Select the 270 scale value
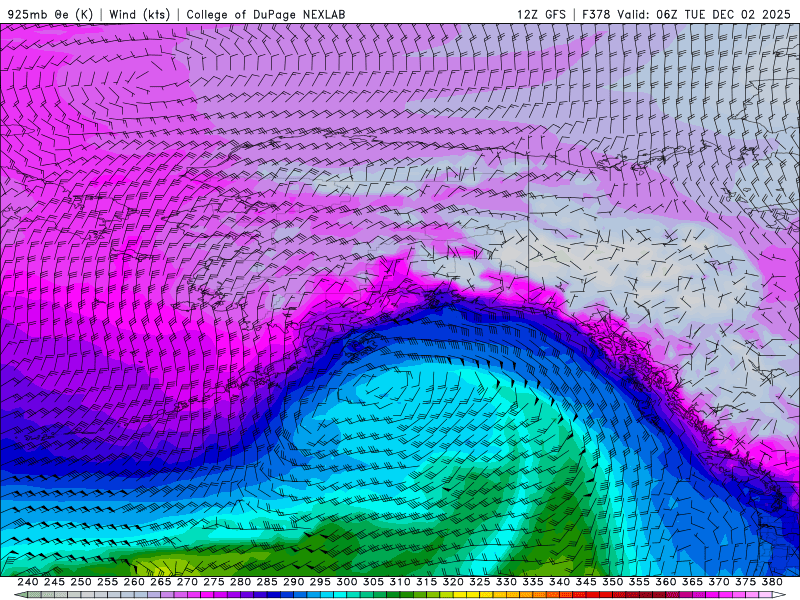 click(x=187, y=582)
